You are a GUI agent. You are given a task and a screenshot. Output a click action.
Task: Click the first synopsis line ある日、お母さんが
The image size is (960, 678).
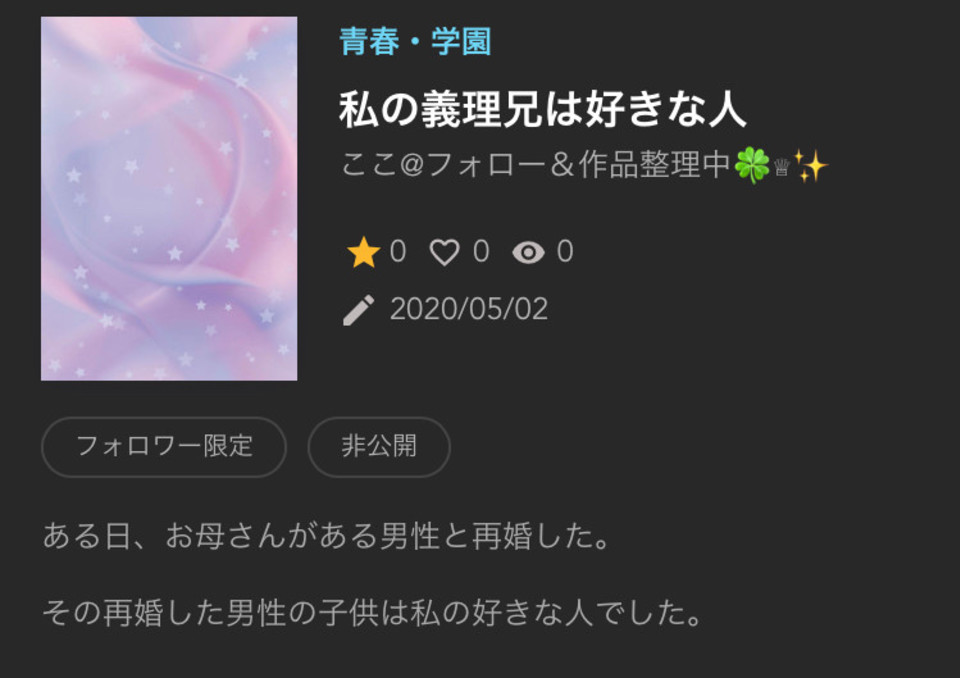coord(326,536)
